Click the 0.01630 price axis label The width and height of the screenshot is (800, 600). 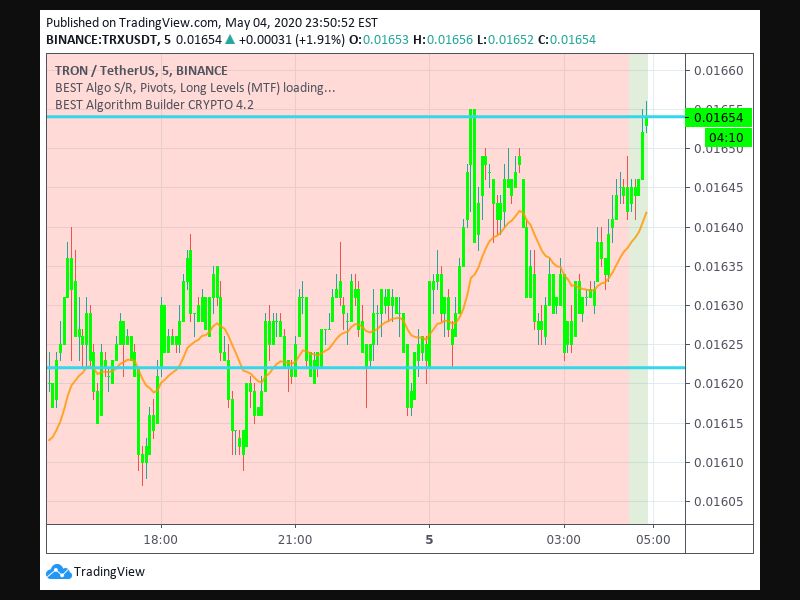coord(718,306)
